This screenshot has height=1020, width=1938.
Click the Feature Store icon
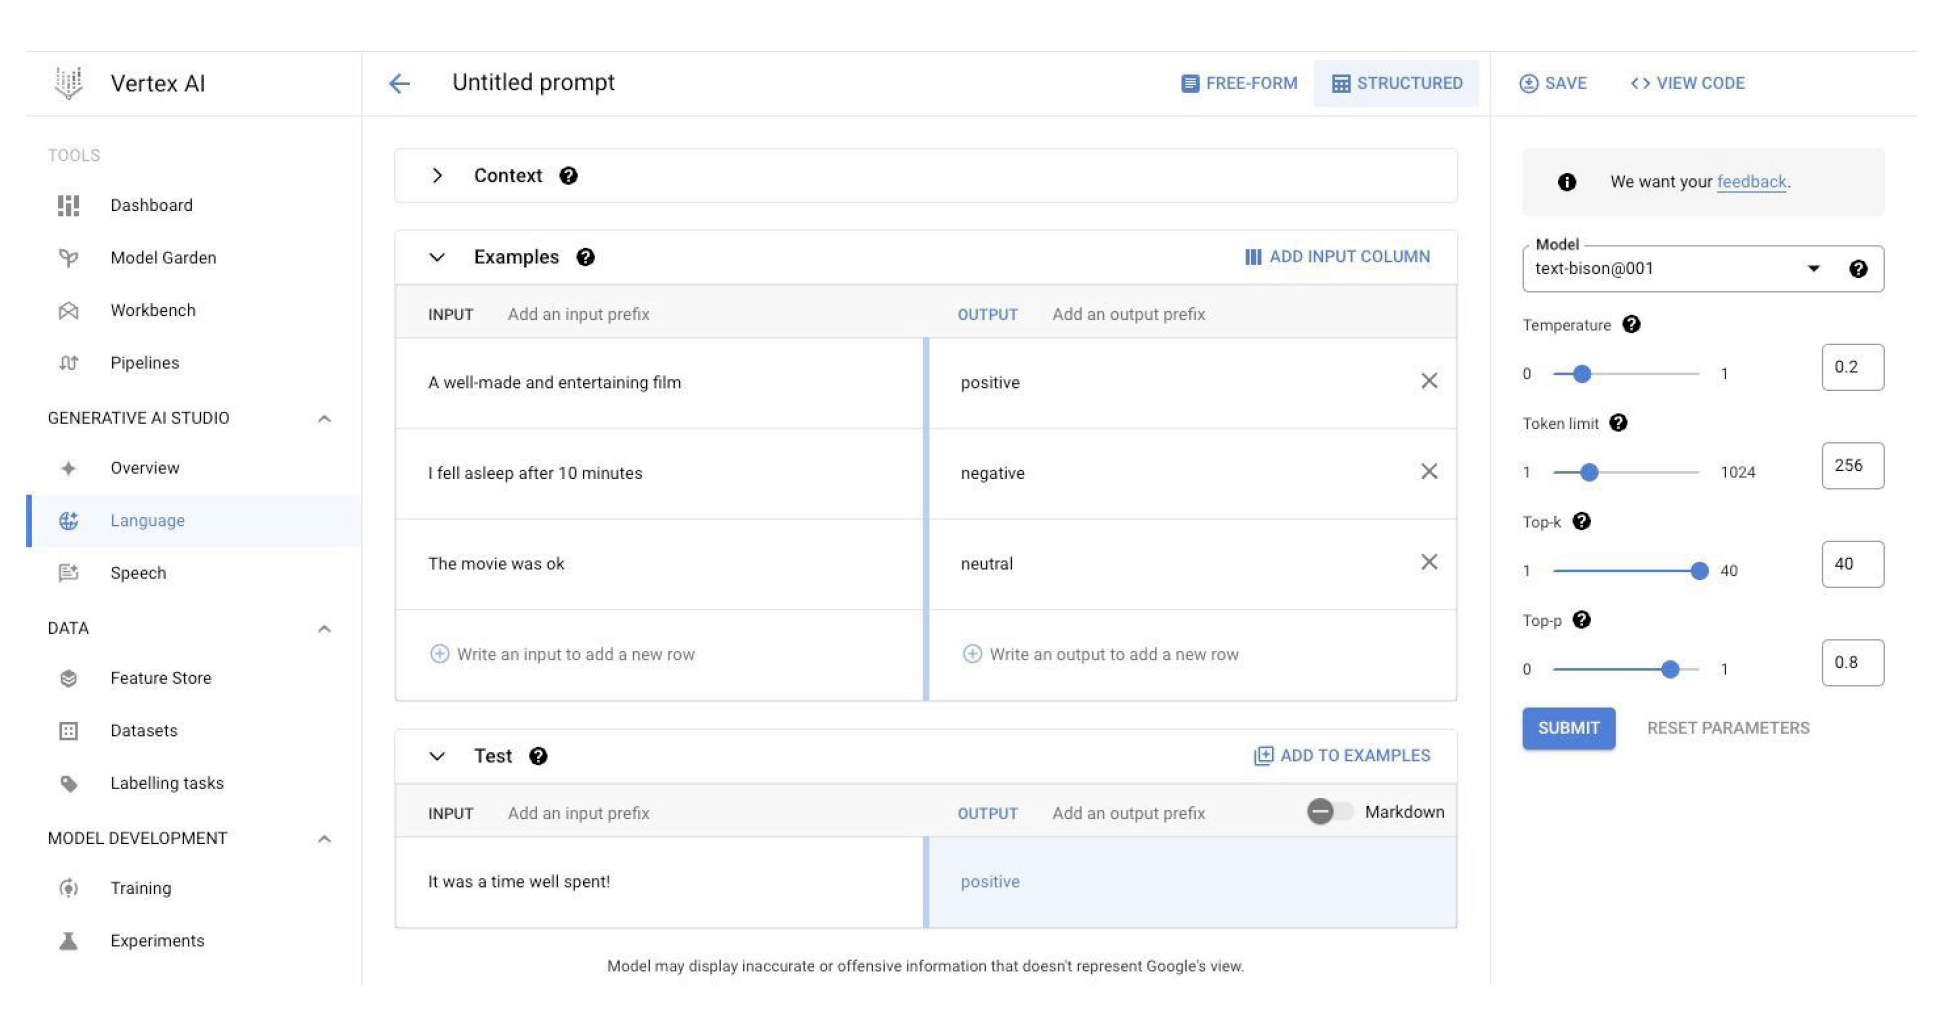pyautogui.click(x=68, y=678)
